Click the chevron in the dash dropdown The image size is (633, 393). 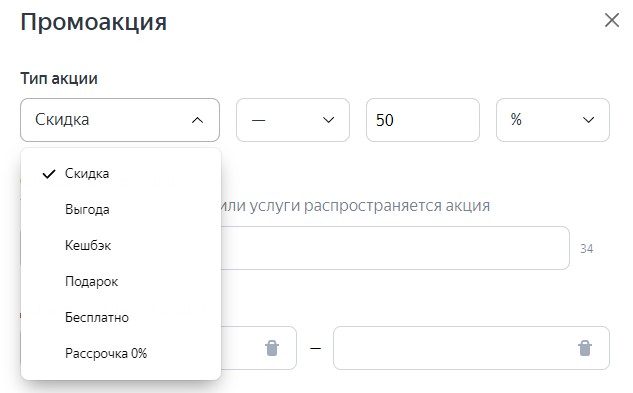[329, 120]
